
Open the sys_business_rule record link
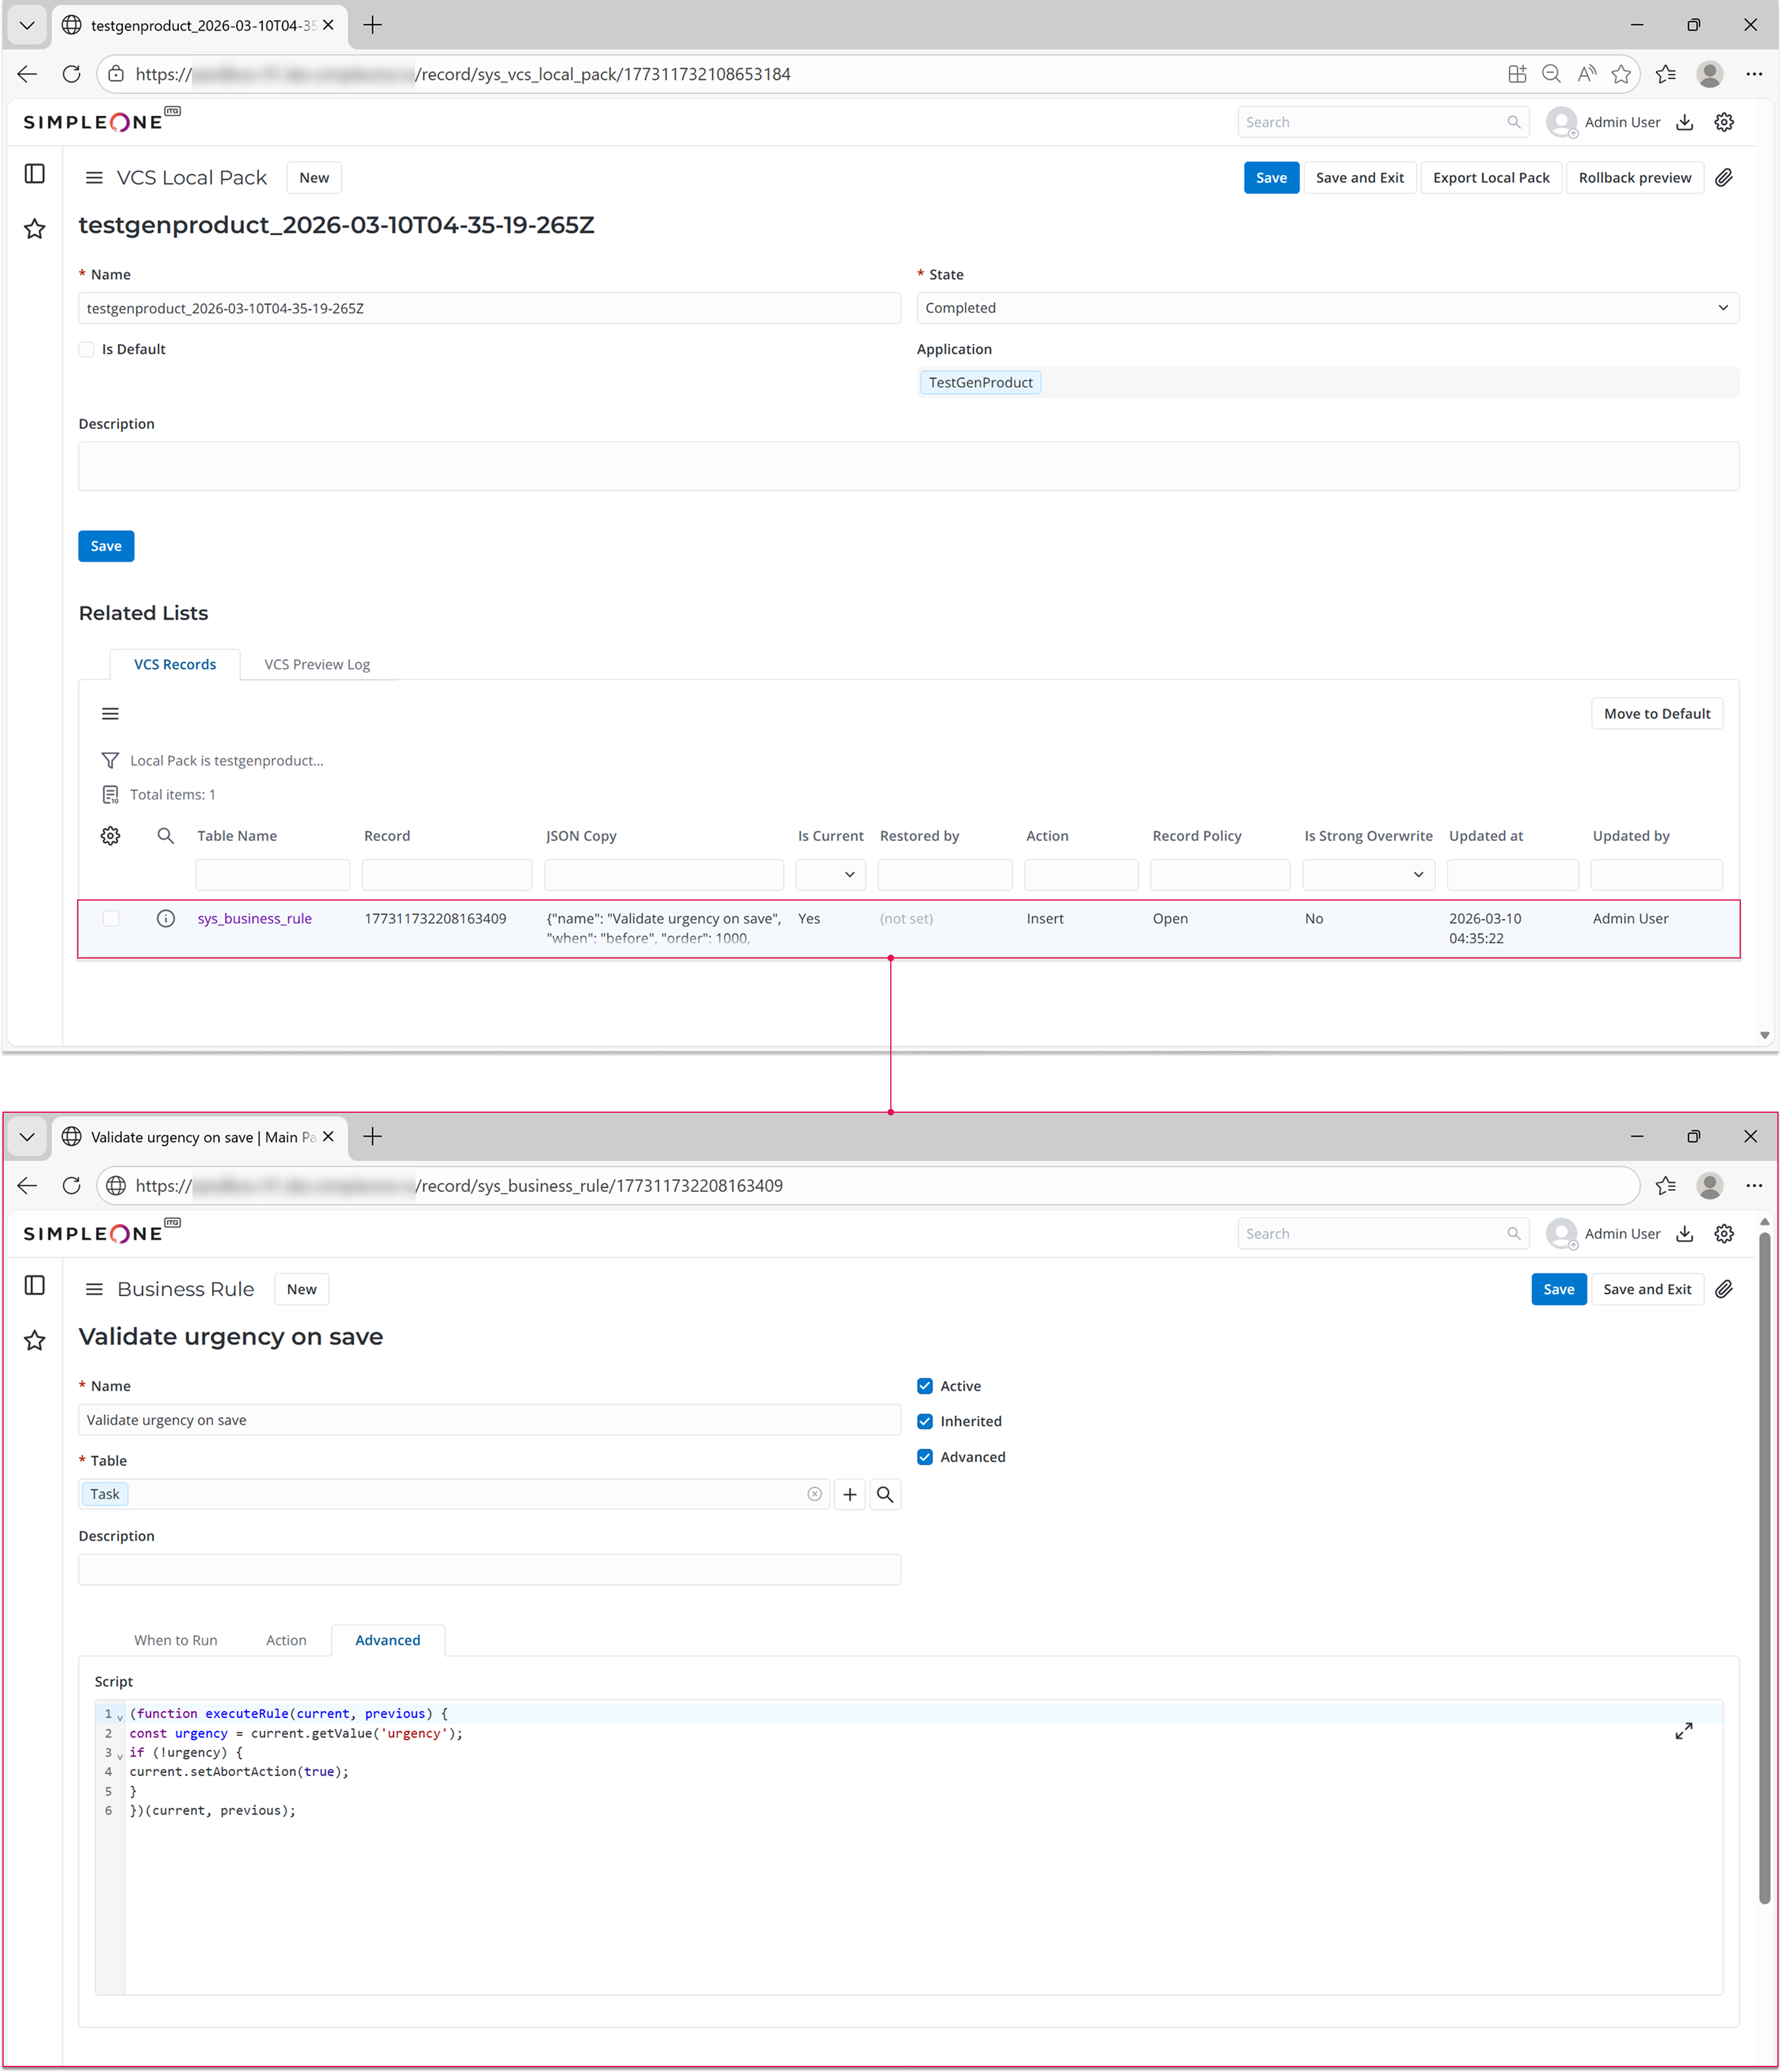[x=255, y=918]
